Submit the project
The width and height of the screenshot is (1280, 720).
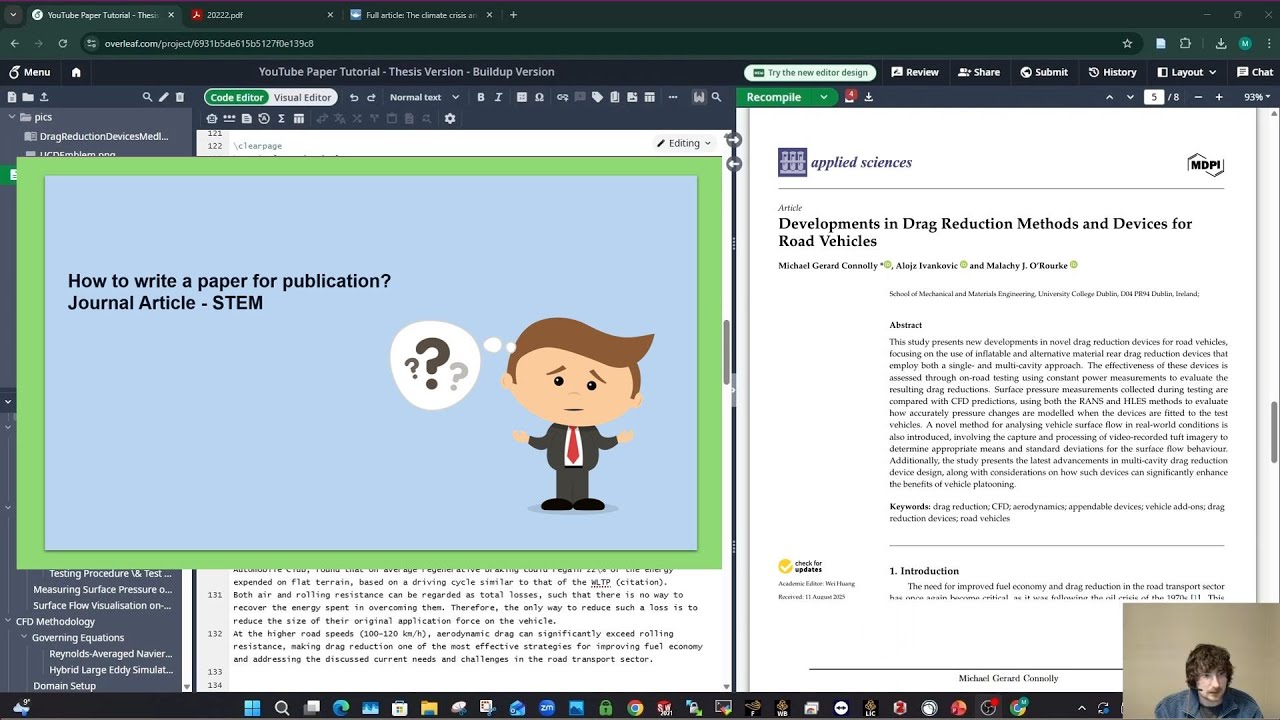coord(1044,72)
